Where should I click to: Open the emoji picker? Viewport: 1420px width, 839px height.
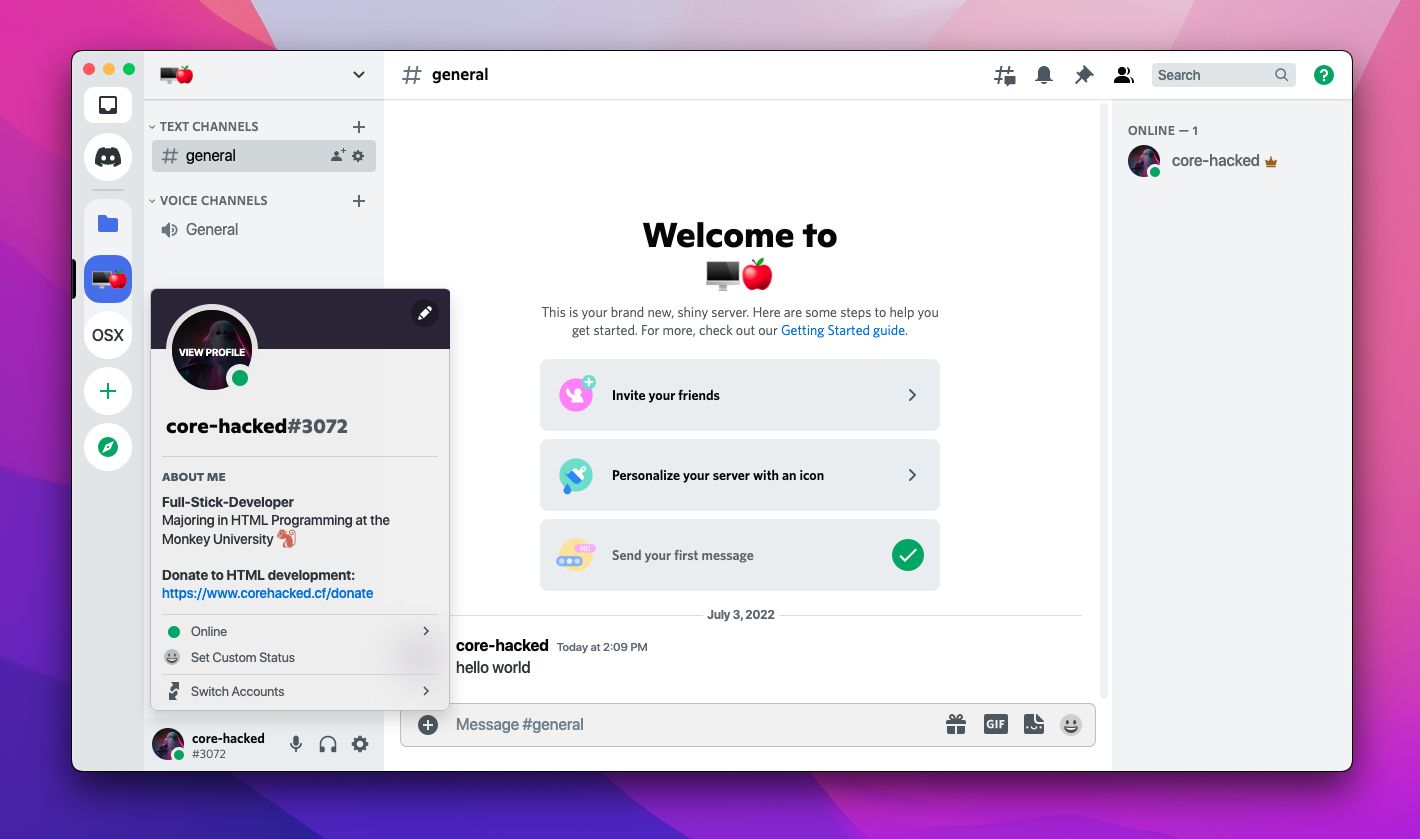(1071, 725)
